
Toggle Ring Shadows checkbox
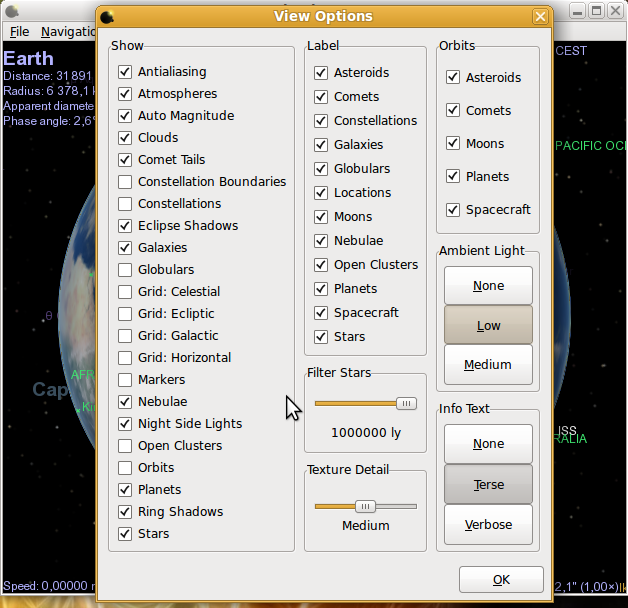[x=125, y=512]
